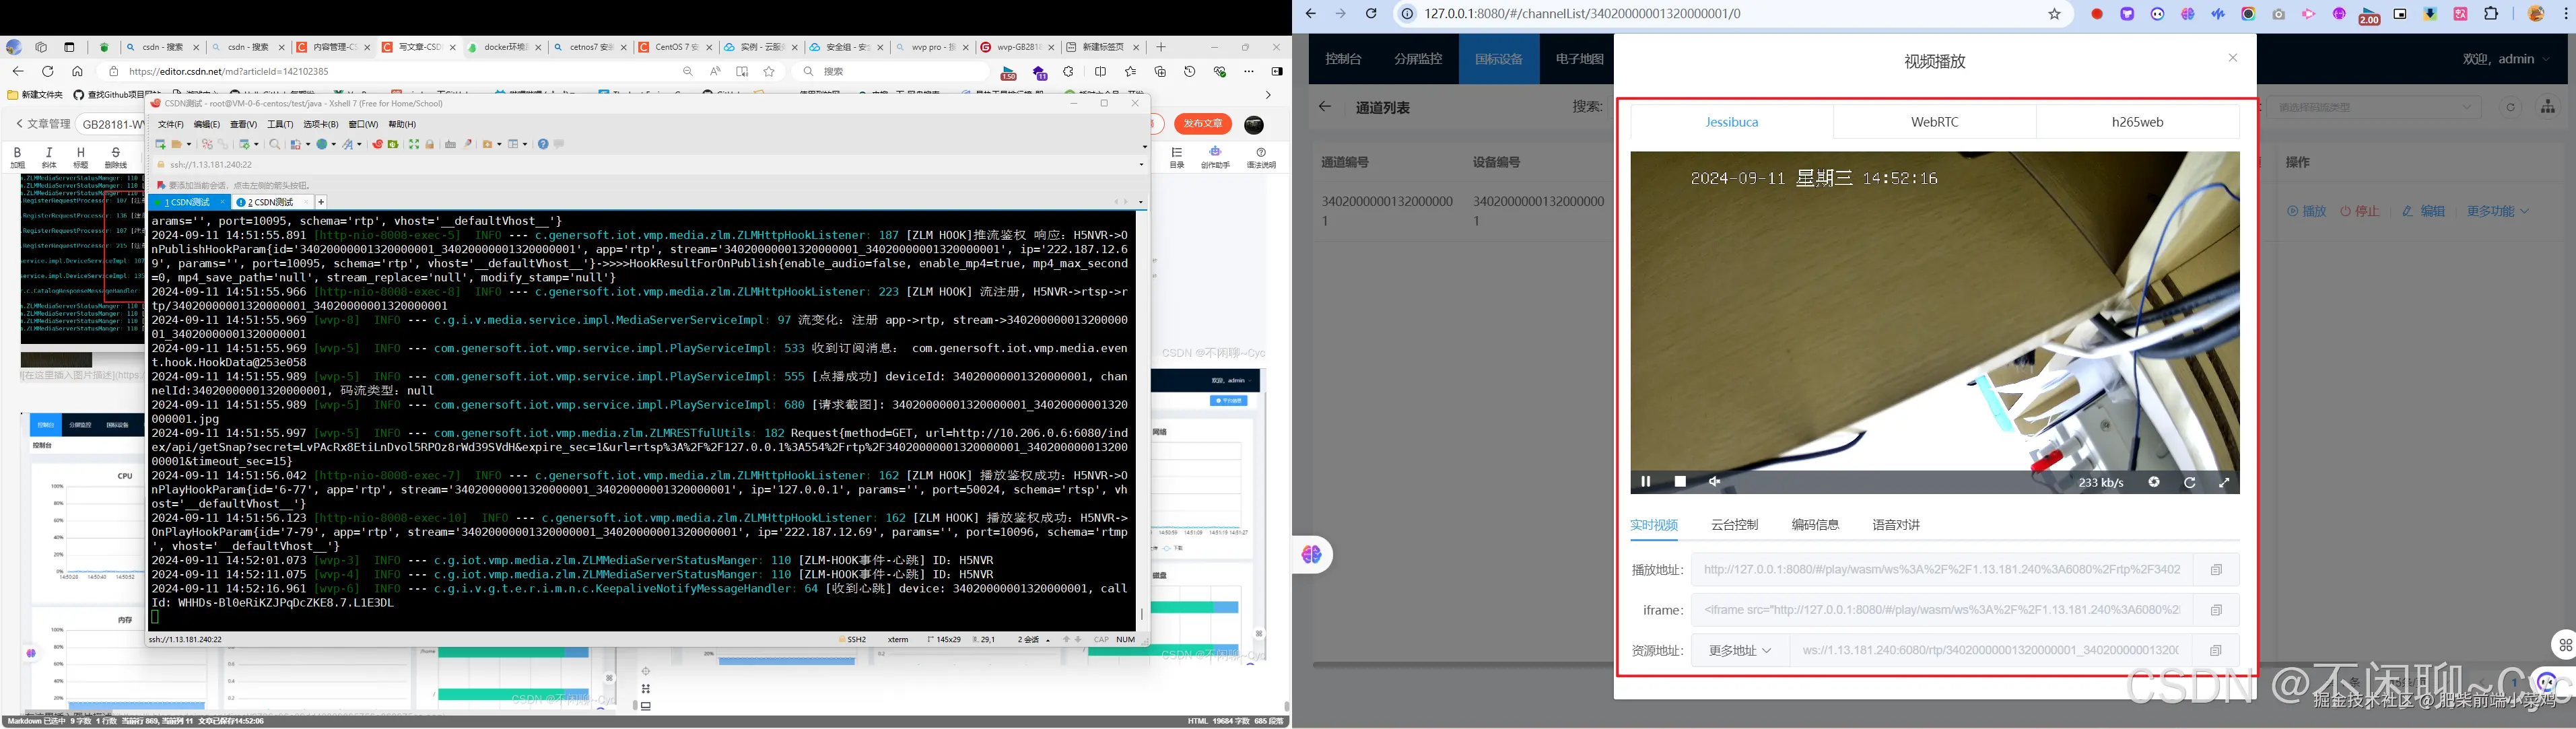The width and height of the screenshot is (2576, 729).
Task: Refresh the video player stream
Action: pyautogui.click(x=2189, y=482)
